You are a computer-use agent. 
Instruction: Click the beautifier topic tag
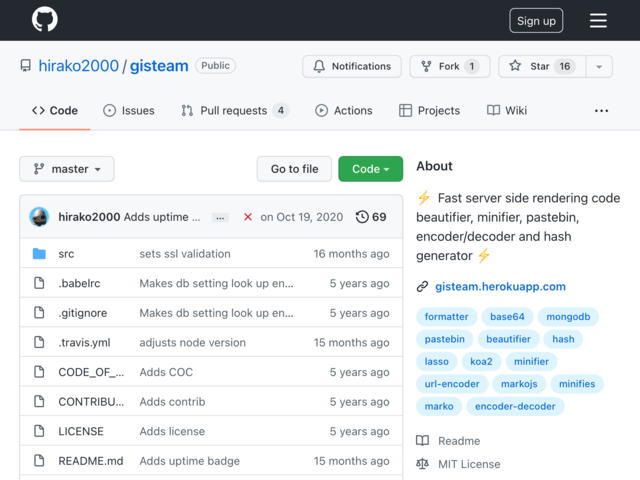tap(509, 339)
